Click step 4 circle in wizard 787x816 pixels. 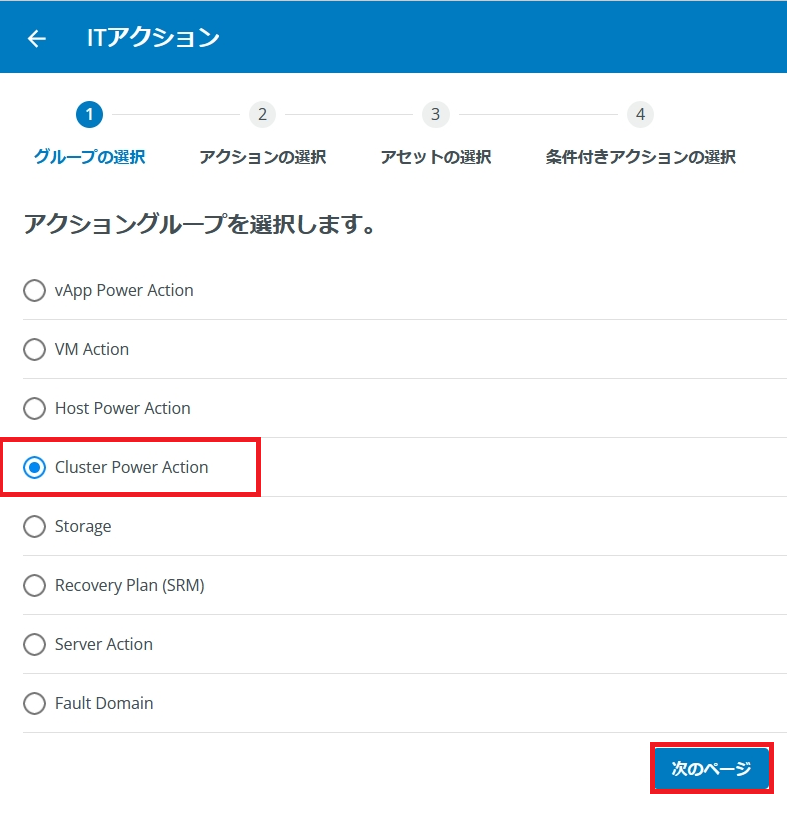pyautogui.click(x=640, y=114)
